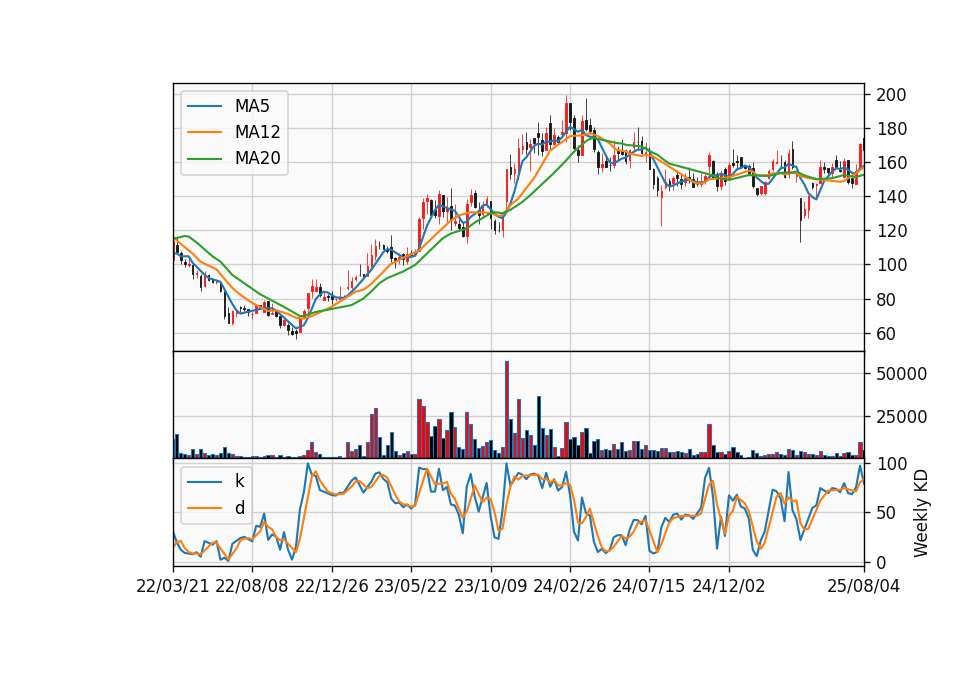Click the 23/10/09 date label
This screenshot has width=960, height=690.
(490, 586)
